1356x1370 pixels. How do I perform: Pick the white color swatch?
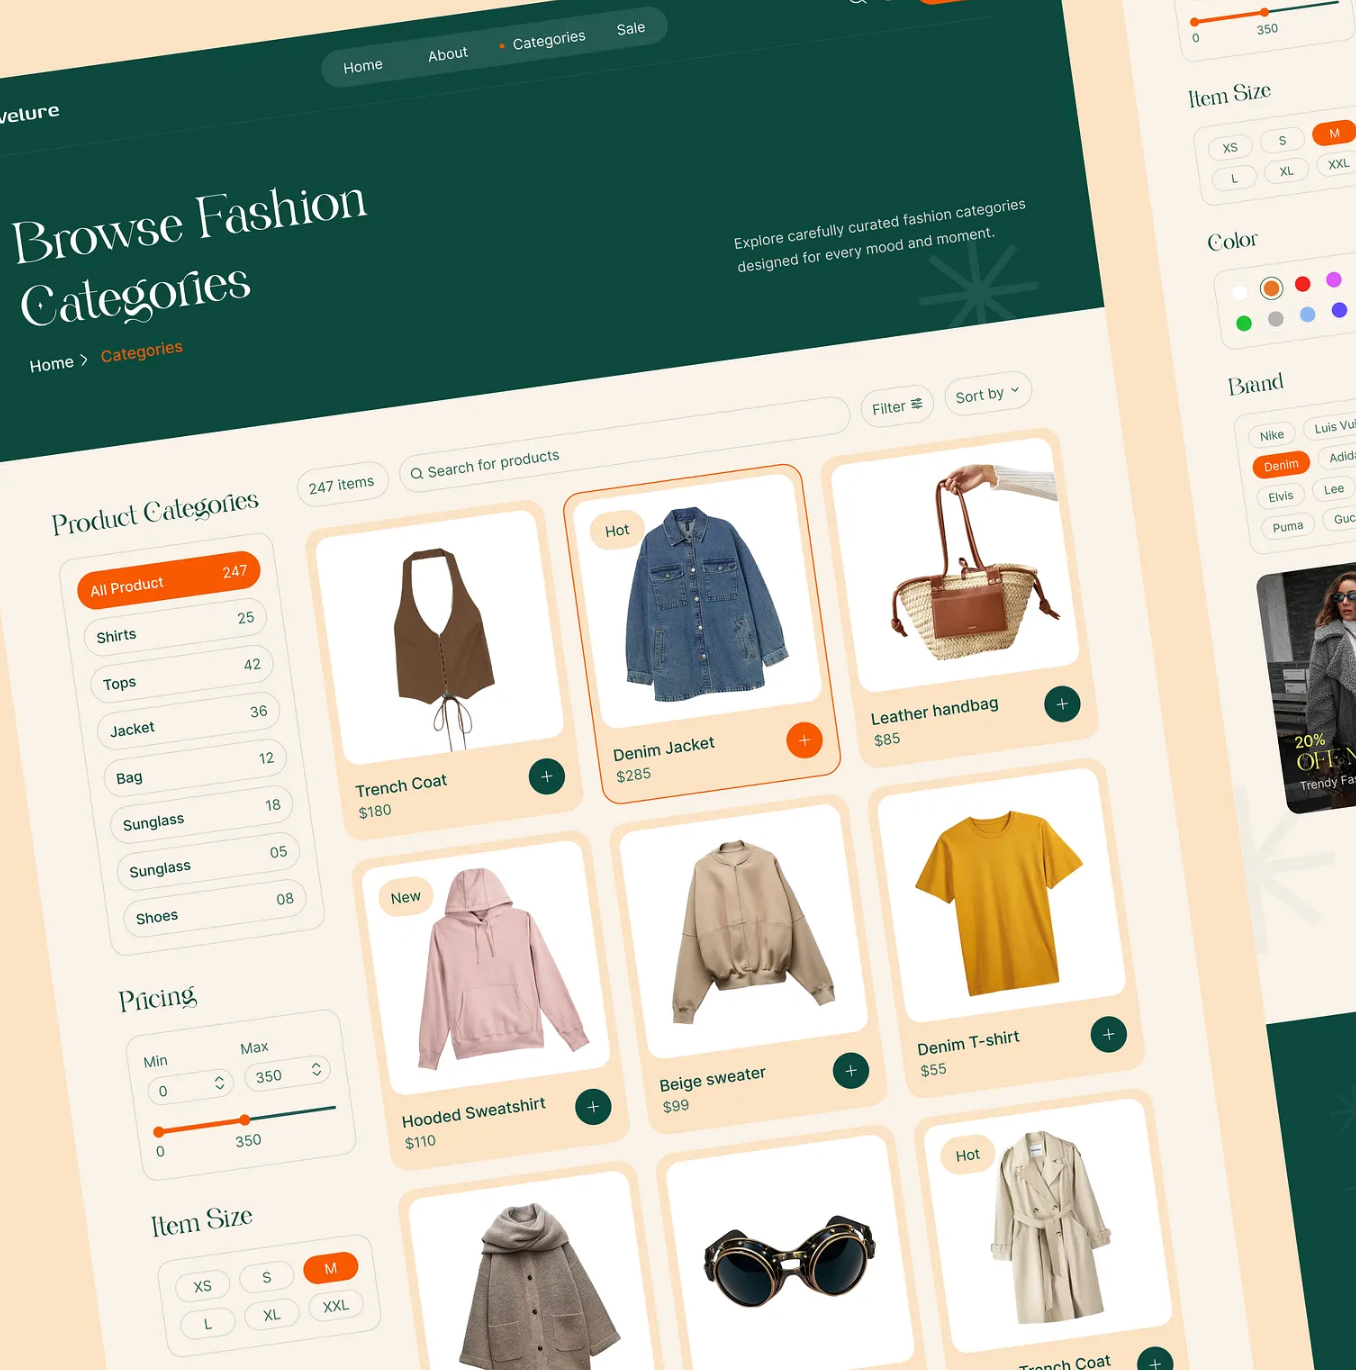(x=1240, y=292)
